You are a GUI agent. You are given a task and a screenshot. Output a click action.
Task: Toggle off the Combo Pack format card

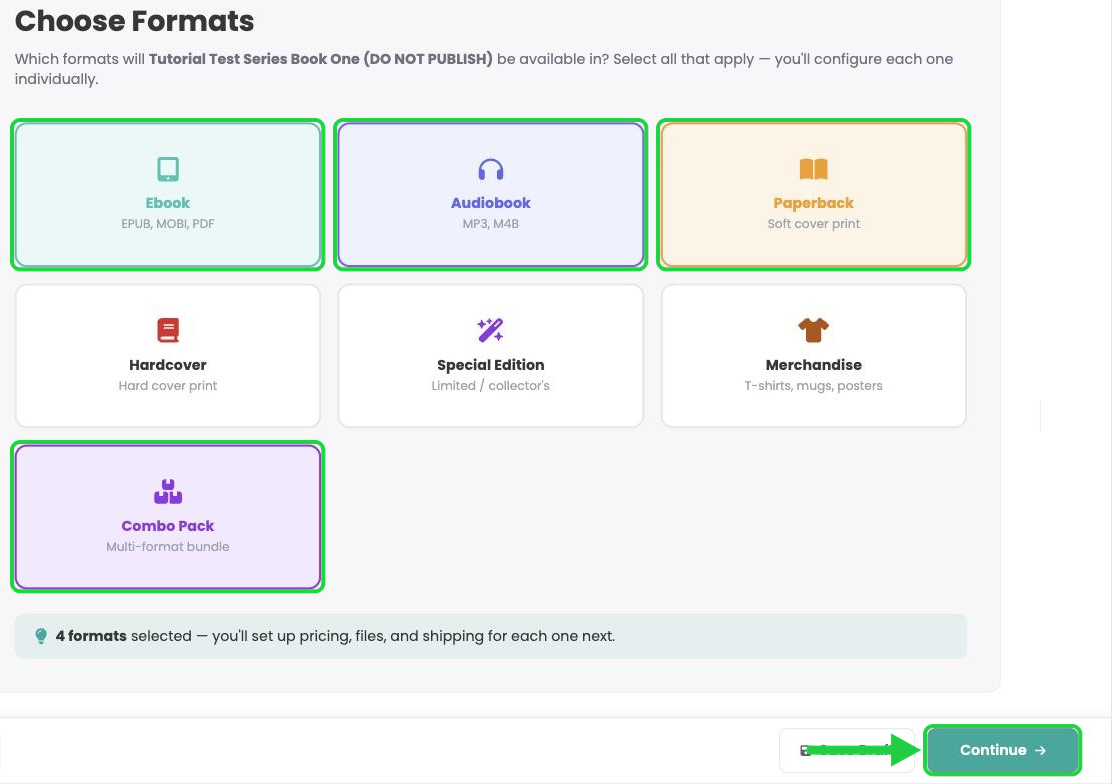167,517
